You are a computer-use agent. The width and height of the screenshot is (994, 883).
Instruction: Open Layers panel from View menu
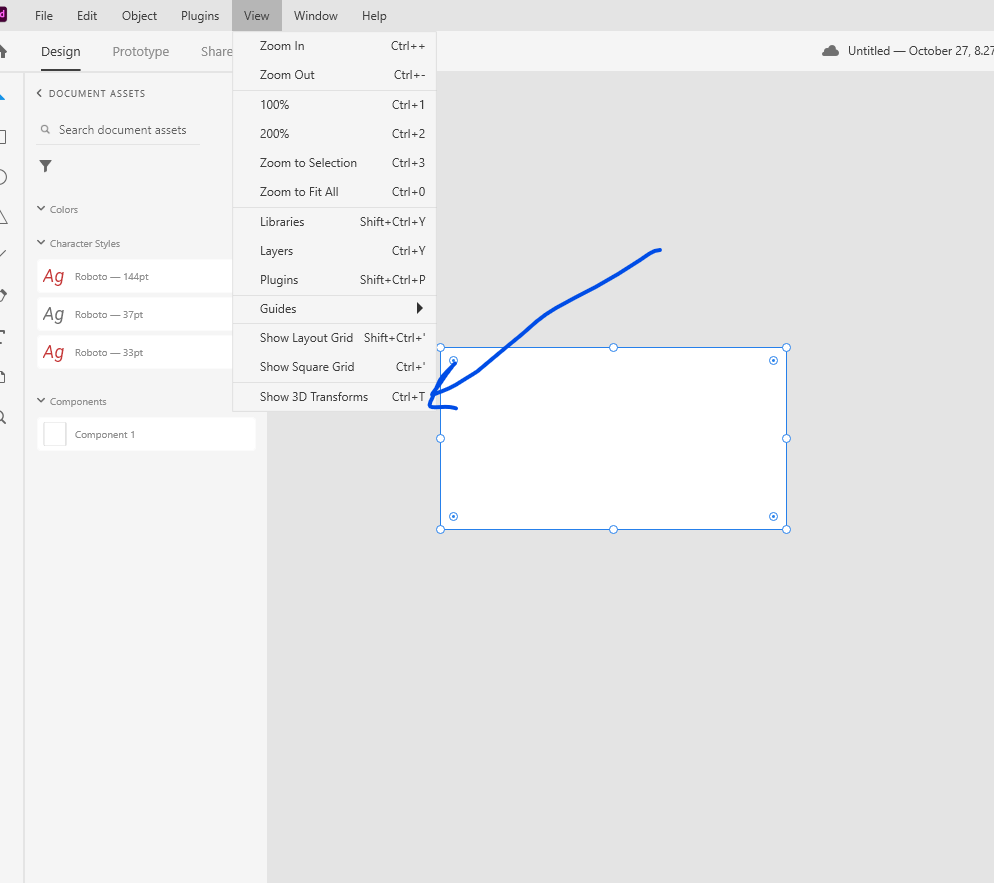(334, 251)
